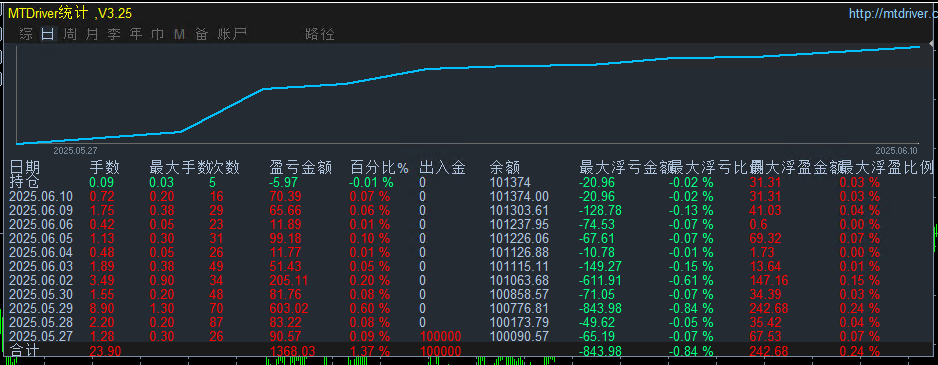Viewport: 938px width, 365px height.
Task: Click the balance value 101303.61
Action: tap(519, 210)
